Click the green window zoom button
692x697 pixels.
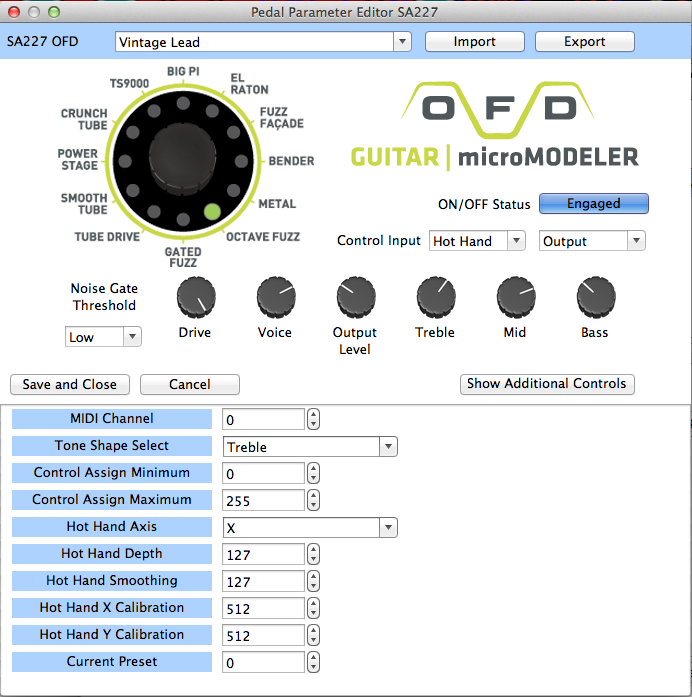(54, 12)
